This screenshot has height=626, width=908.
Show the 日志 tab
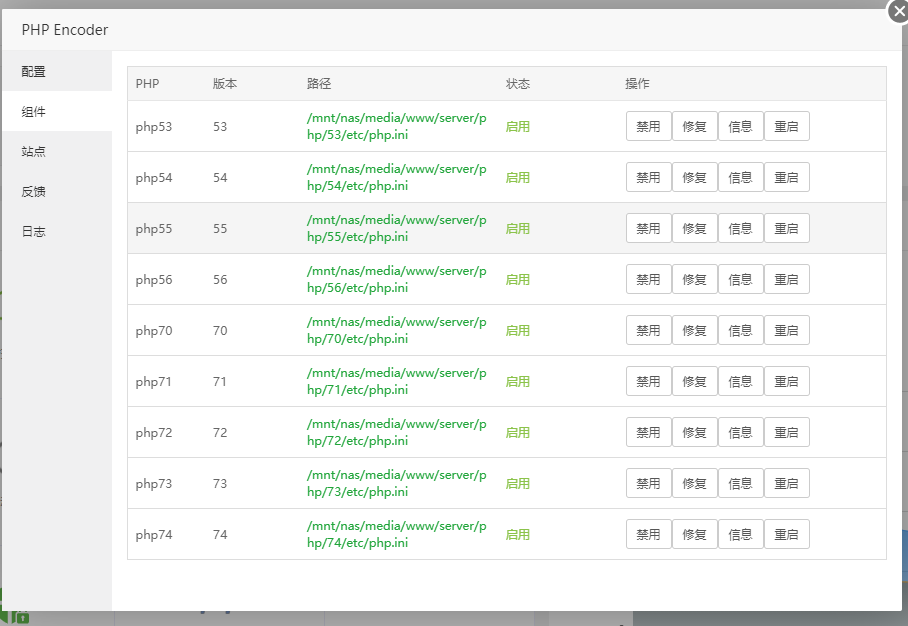tap(57, 231)
